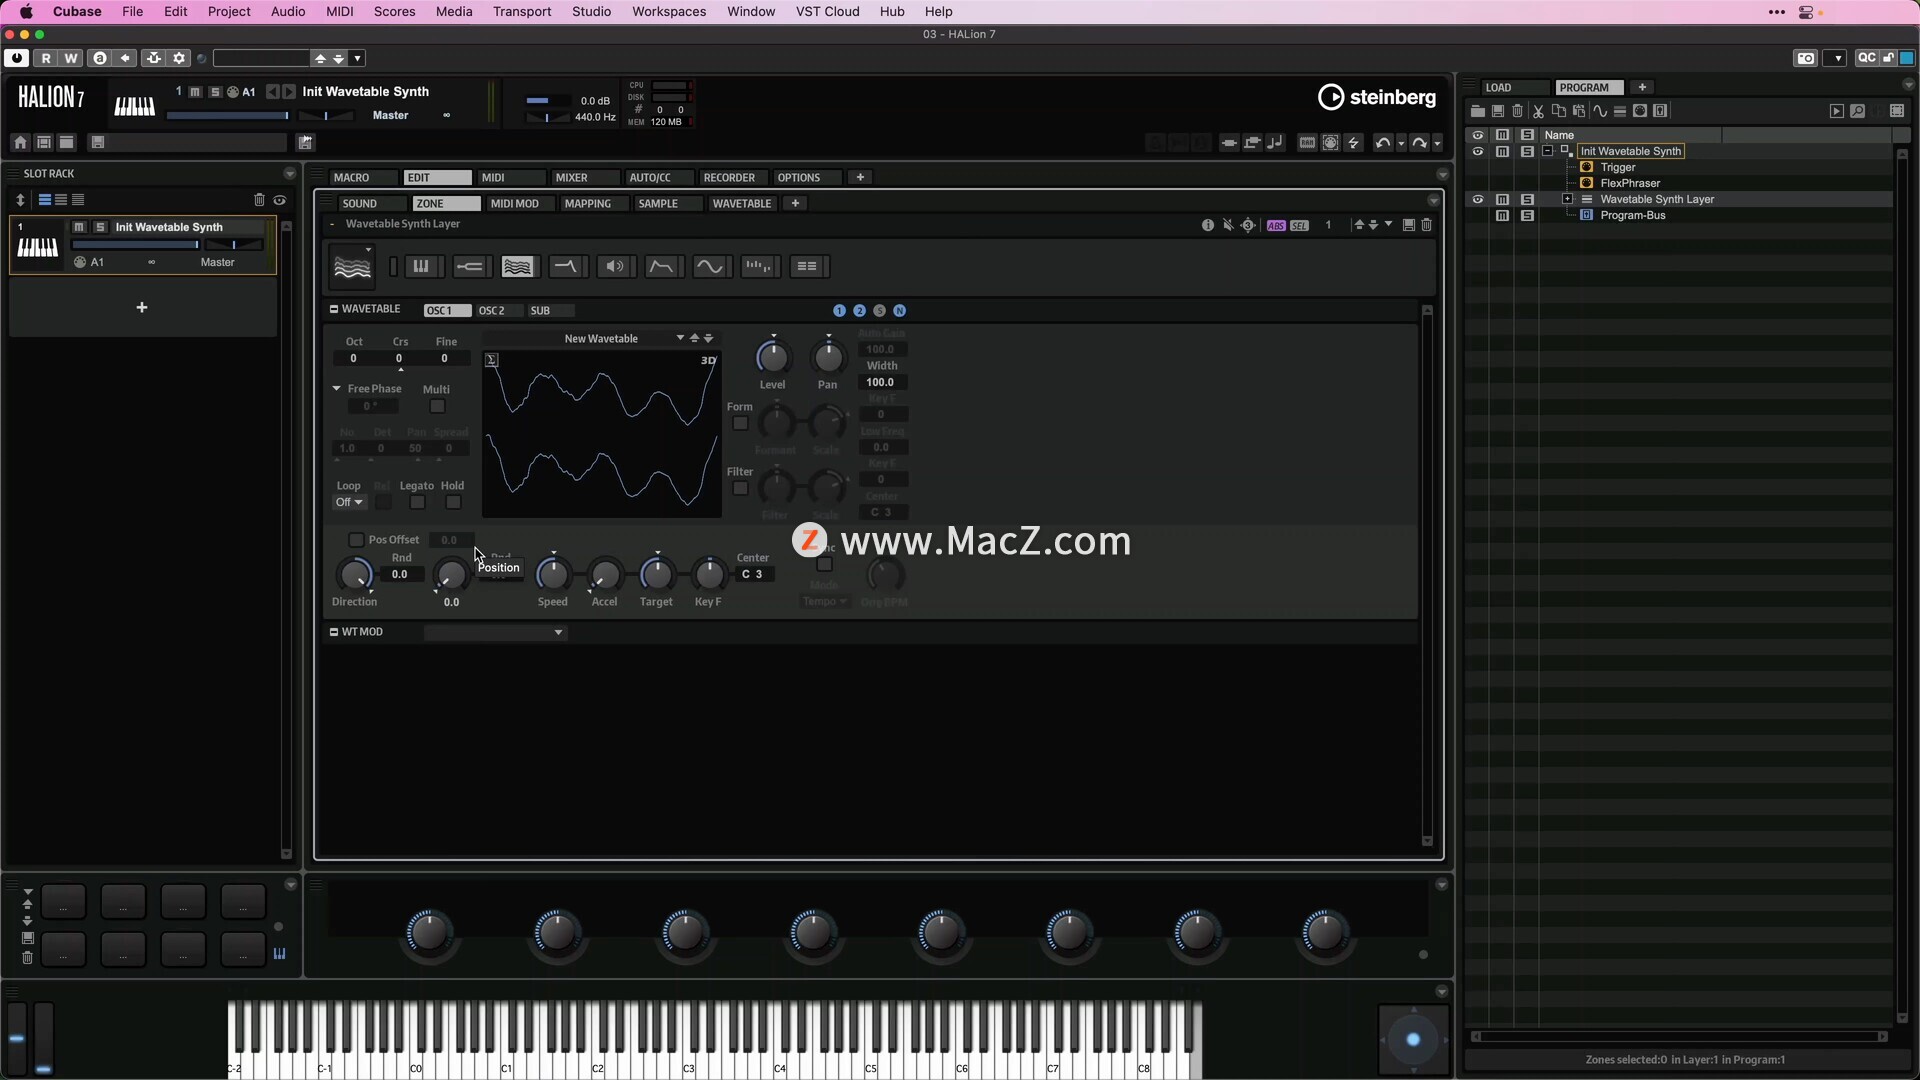Click the magnifier search icon in Program Tree
This screenshot has width=1920, height=1080.
pyautogui.click(x=1857, y=111)
